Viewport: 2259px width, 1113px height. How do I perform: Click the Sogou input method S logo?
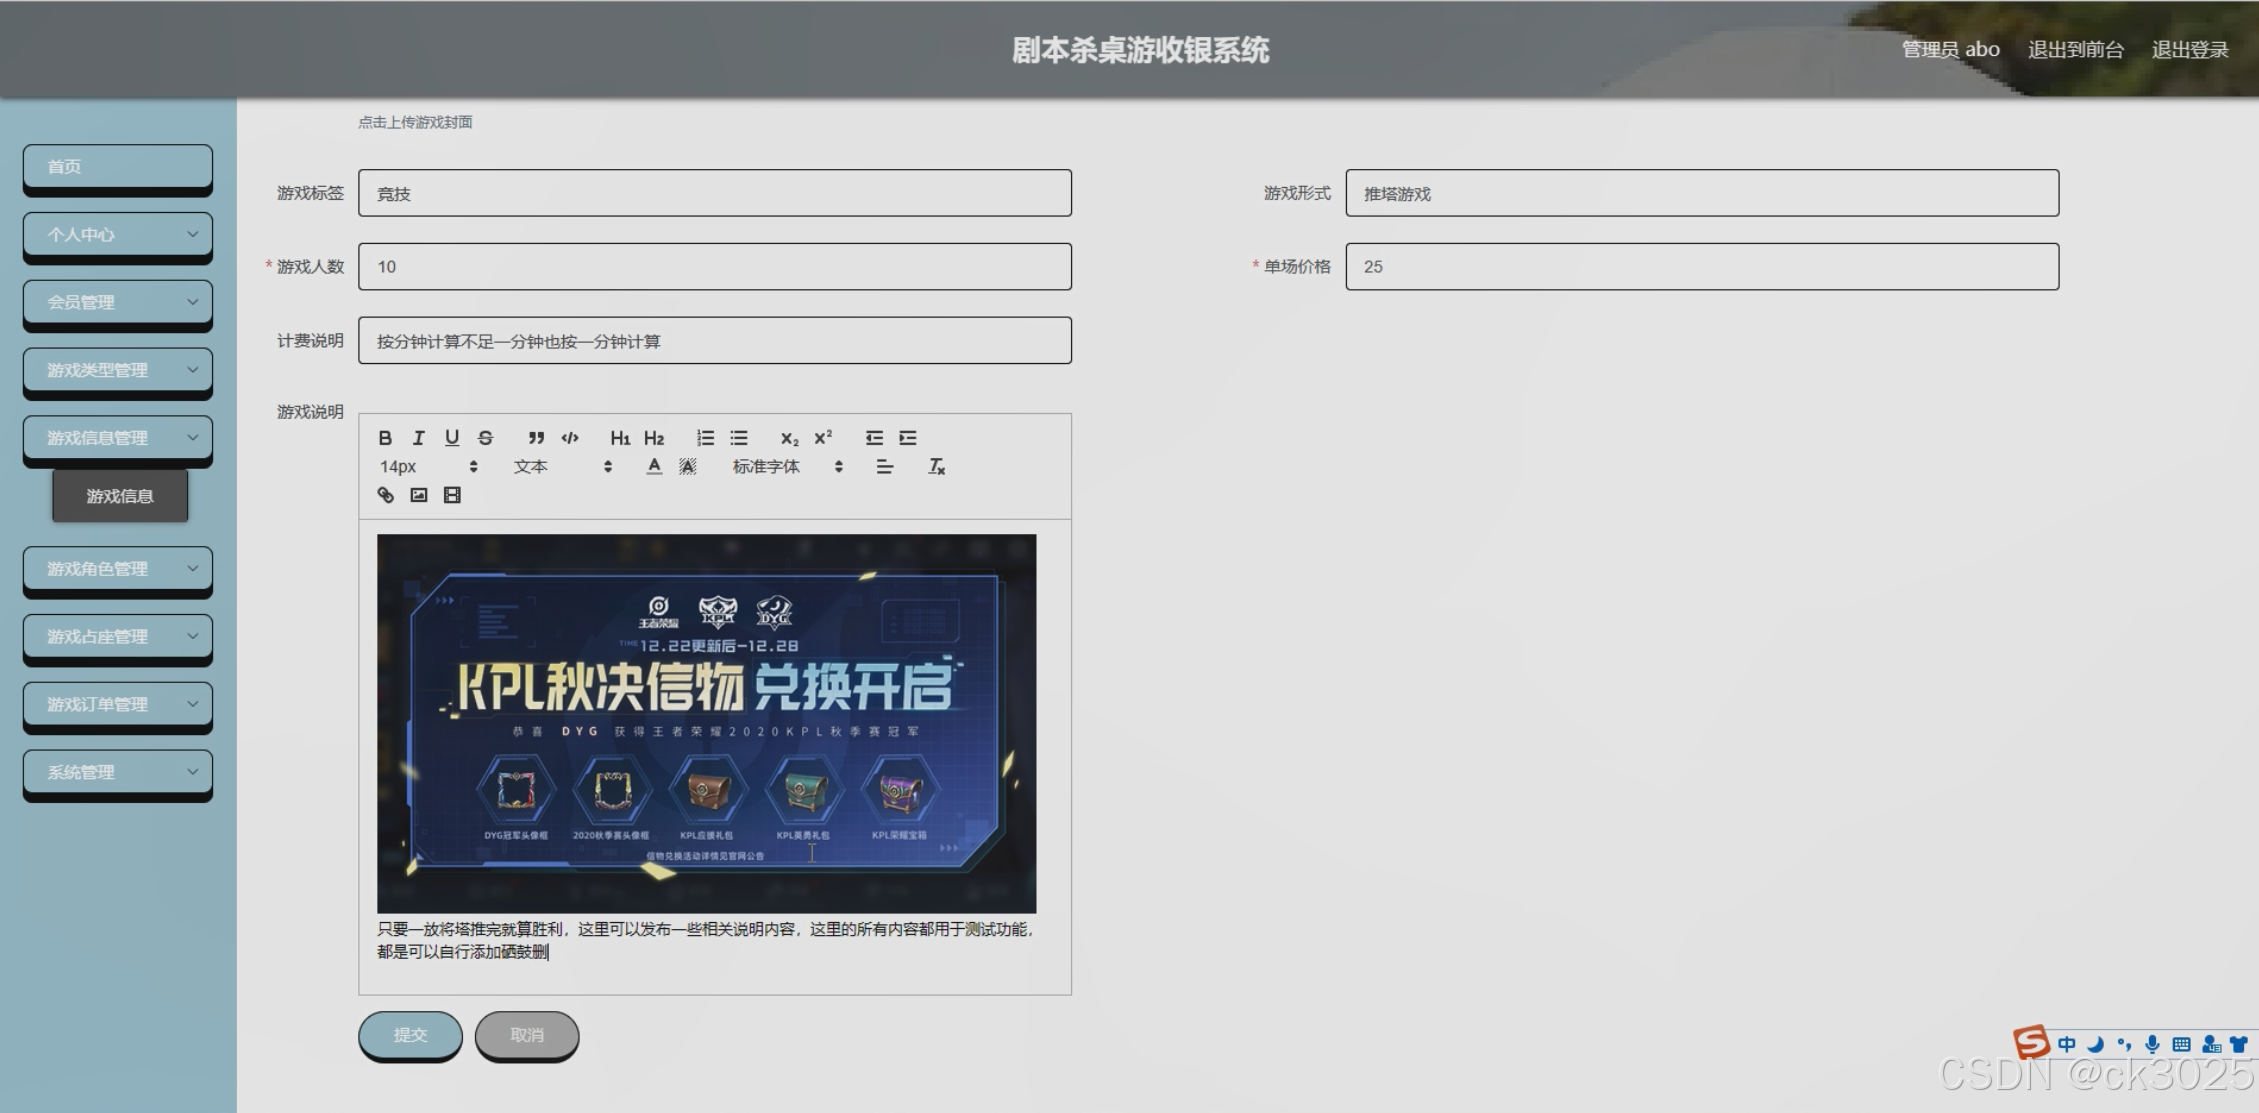tap(2031, 1042)
